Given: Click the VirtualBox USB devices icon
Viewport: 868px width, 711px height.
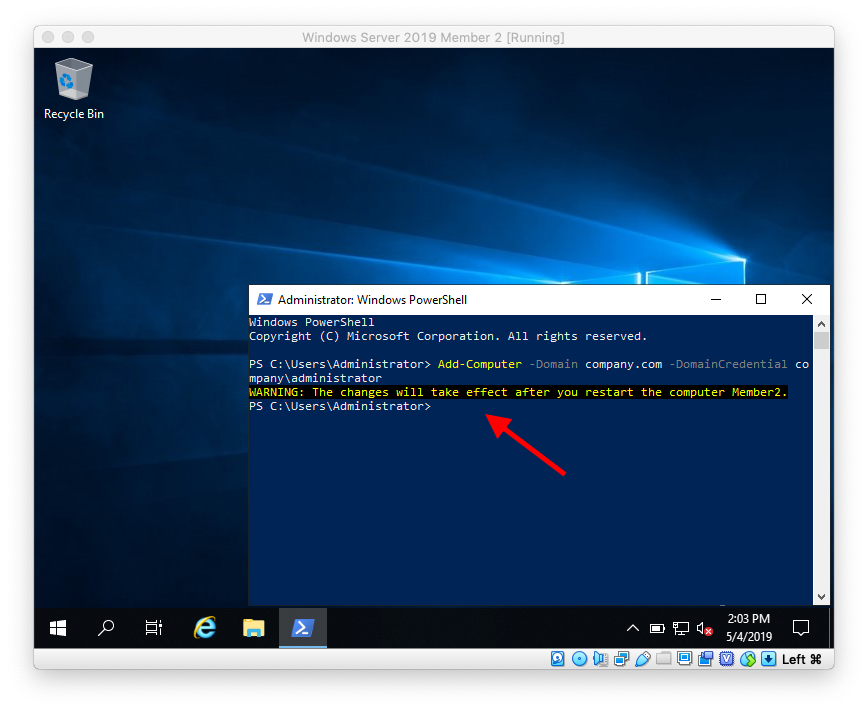Looking at the screenshot, I should pos(644,658).
